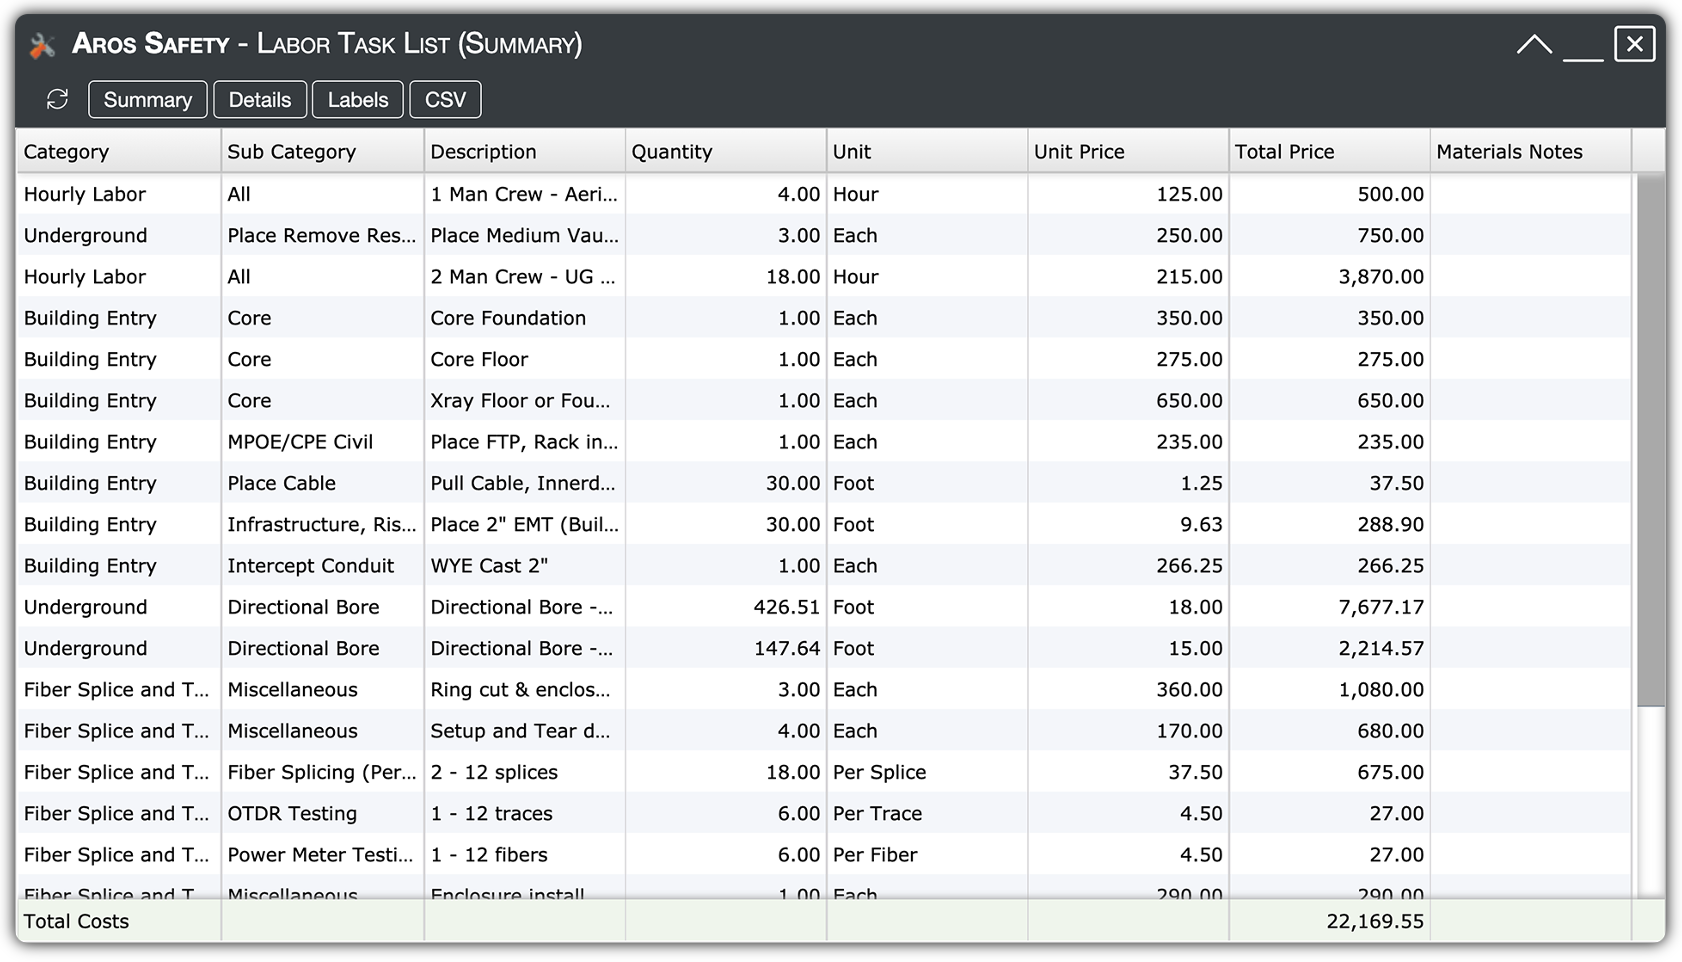The image size is (1682, 962).
Task: Switch to the Details view
Action: coord(259,100)
